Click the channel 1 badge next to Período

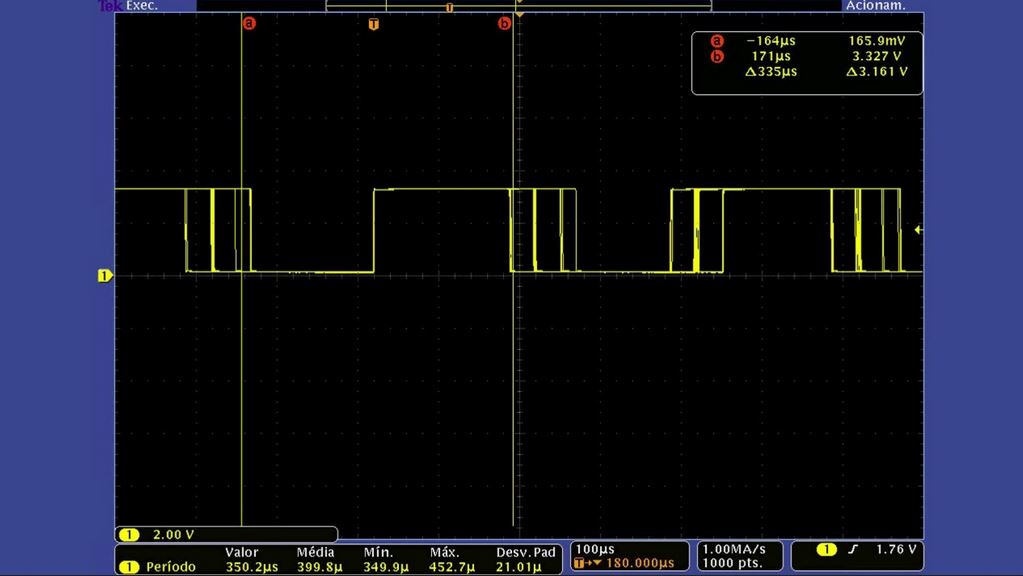click(129, 566)
